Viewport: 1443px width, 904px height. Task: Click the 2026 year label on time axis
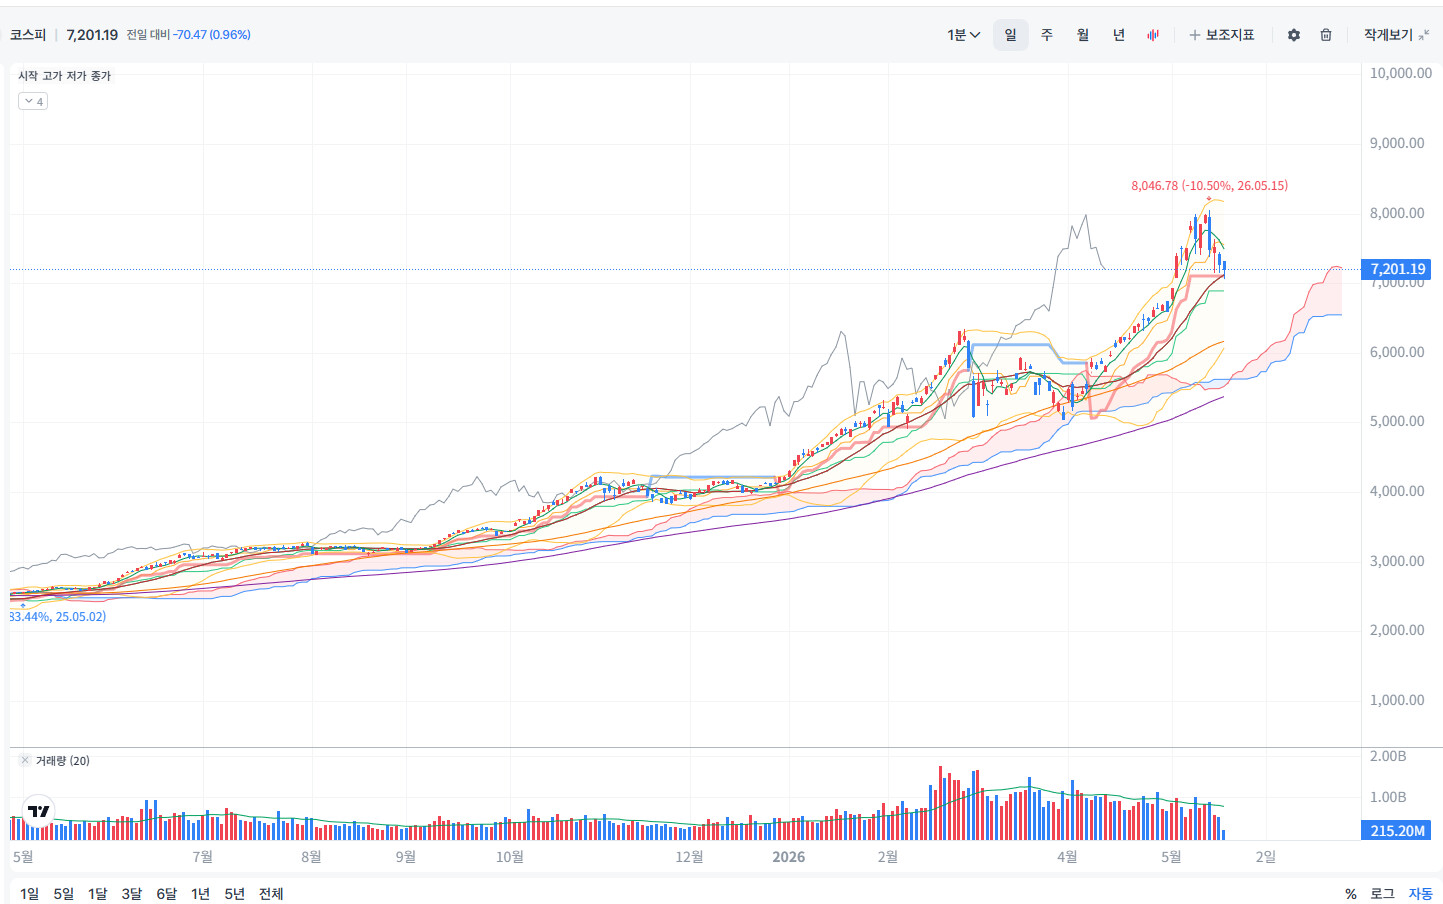click(x=789, y=857)
